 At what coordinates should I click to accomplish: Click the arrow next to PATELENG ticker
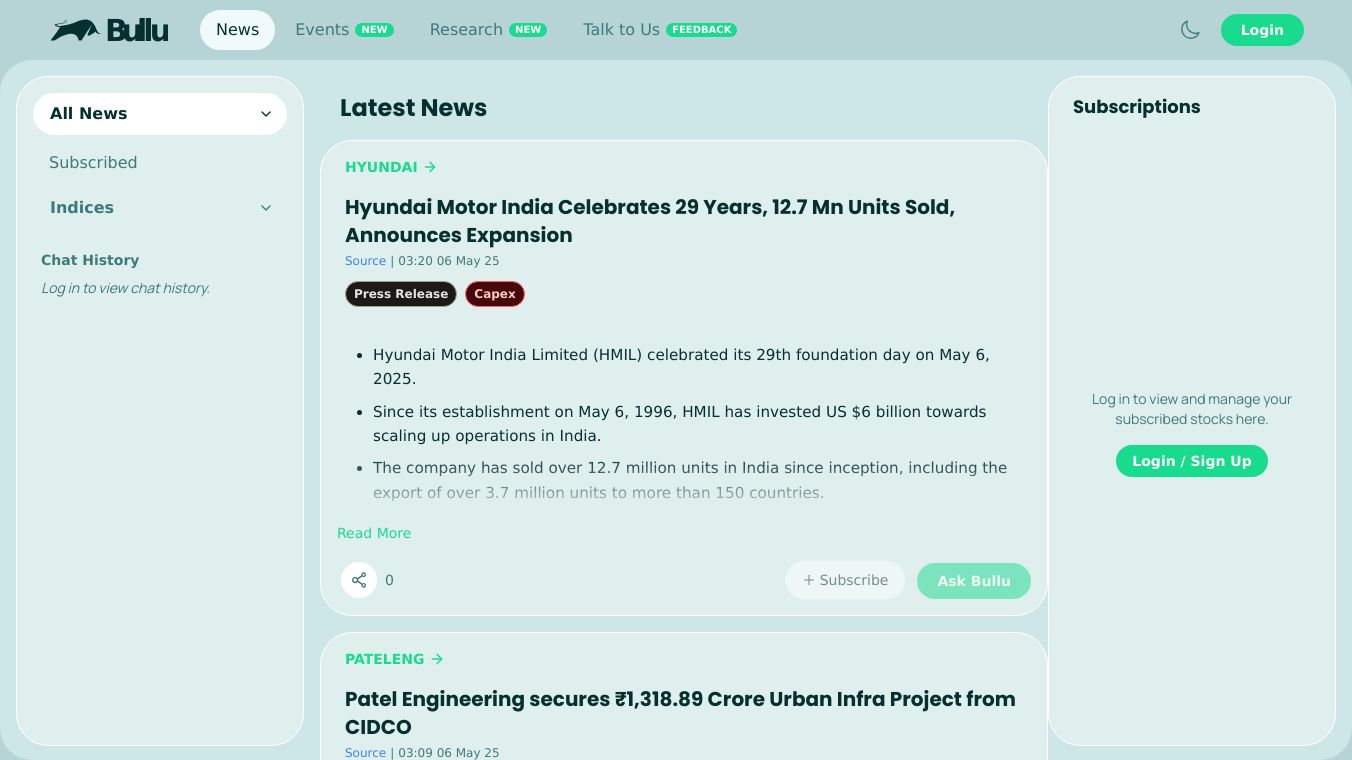pyautogui.click(x=436, y=659)
